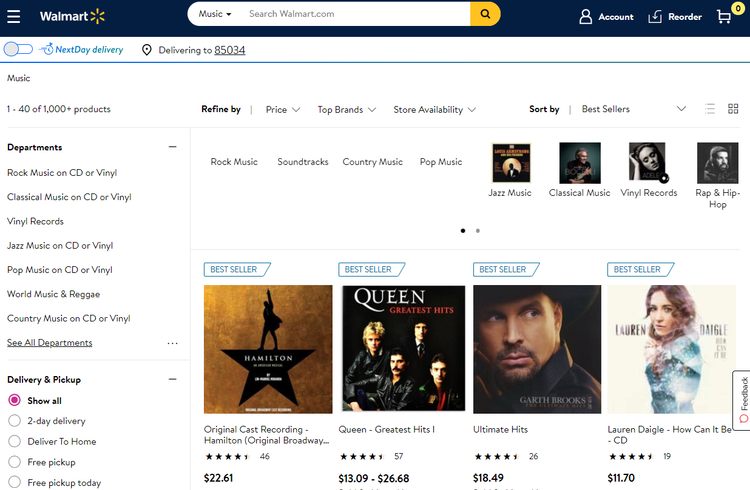This screenshot has width=750, height=490.
Task: Expand the Store Availability filter
Action: click(x=434, y=110)
